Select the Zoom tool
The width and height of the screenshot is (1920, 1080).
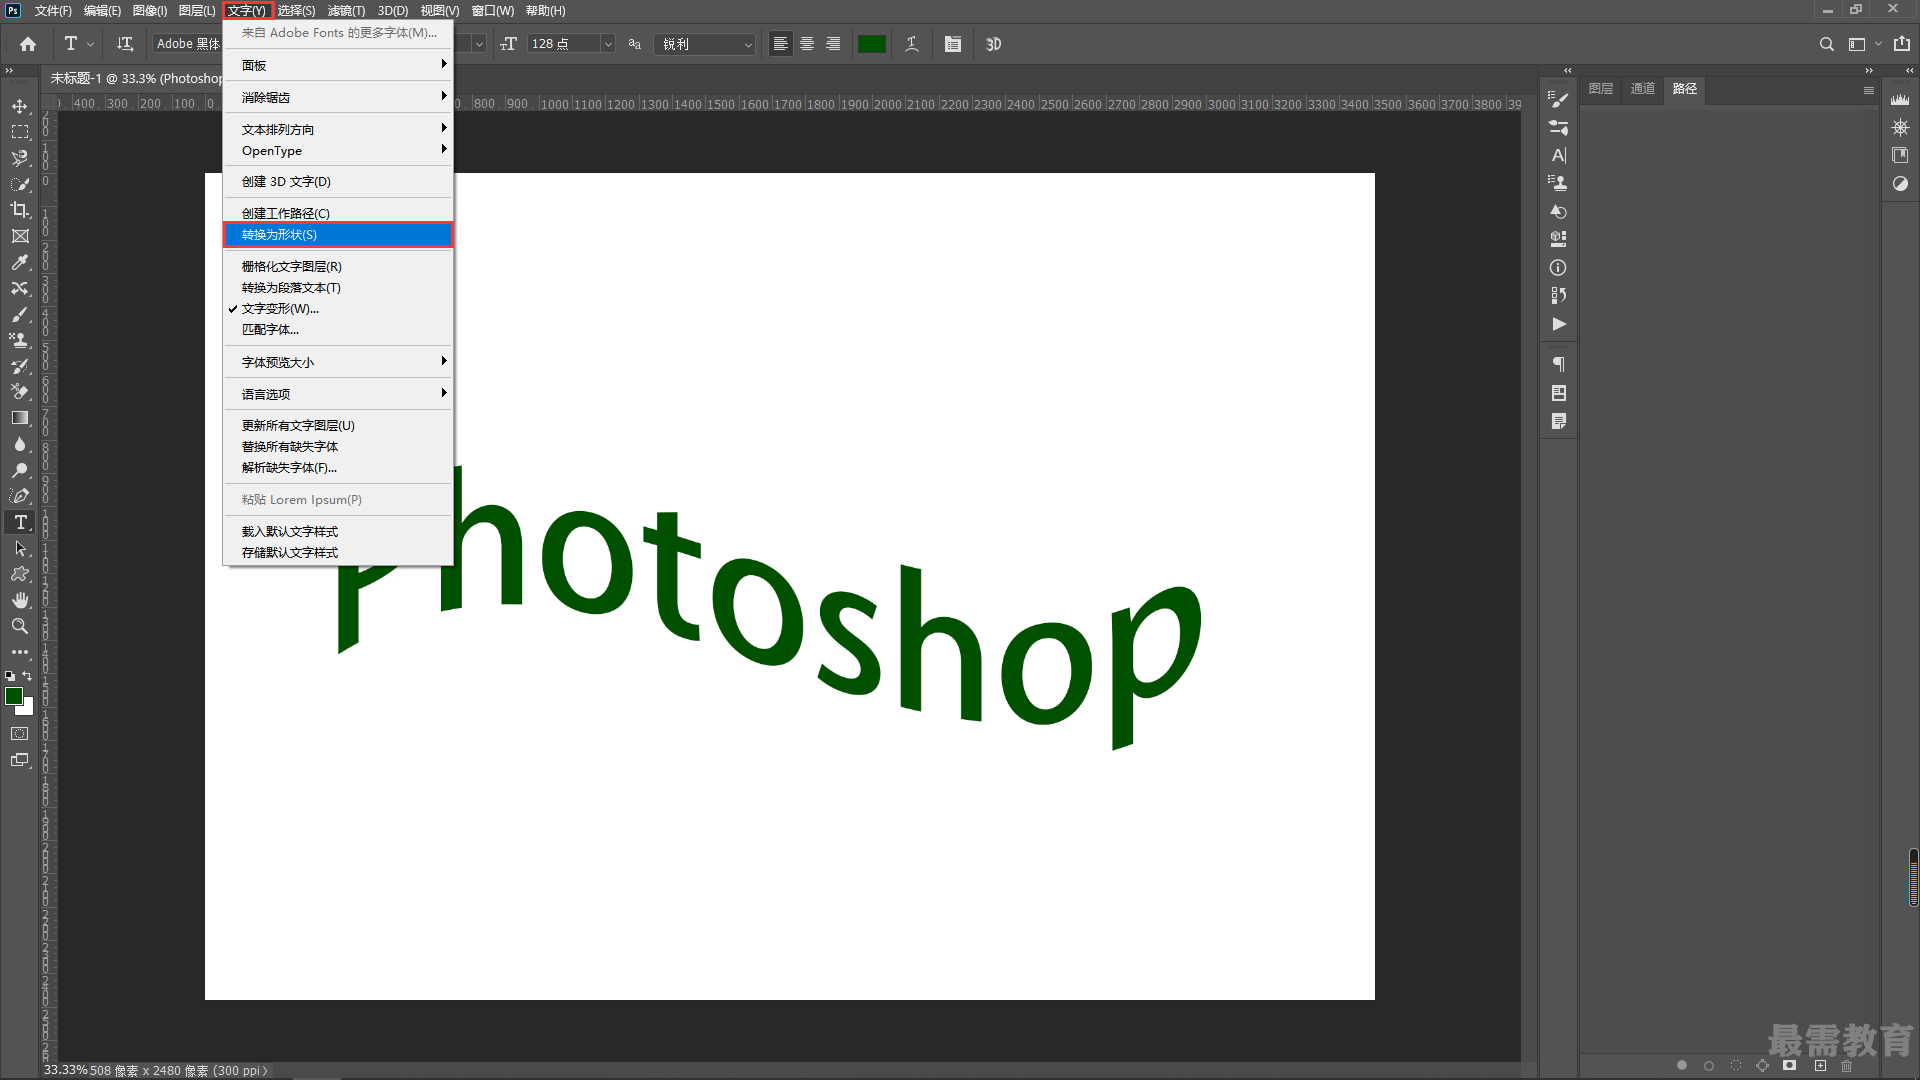[x=20, y=626]
